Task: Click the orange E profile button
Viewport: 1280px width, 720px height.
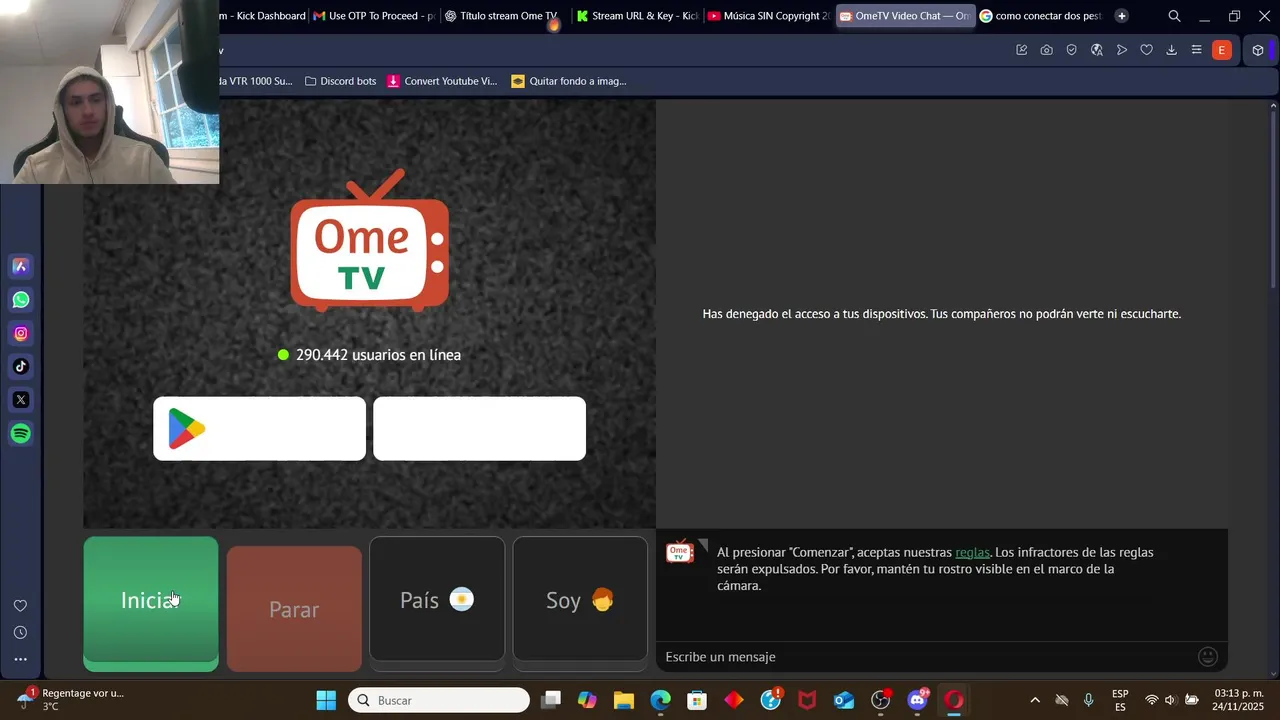Action: (1221, 50)
